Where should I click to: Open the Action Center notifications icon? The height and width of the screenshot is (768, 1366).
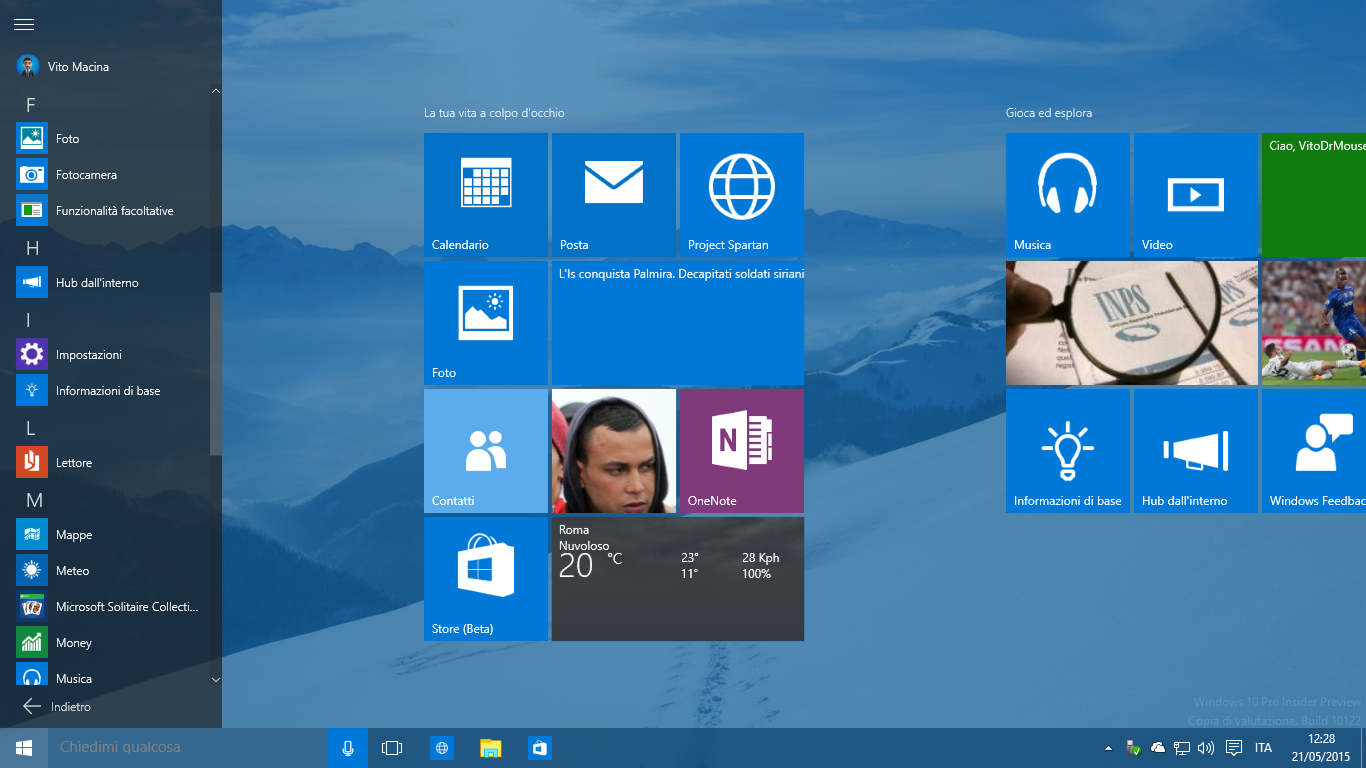pyautogui.click(x=1234, y=748)
